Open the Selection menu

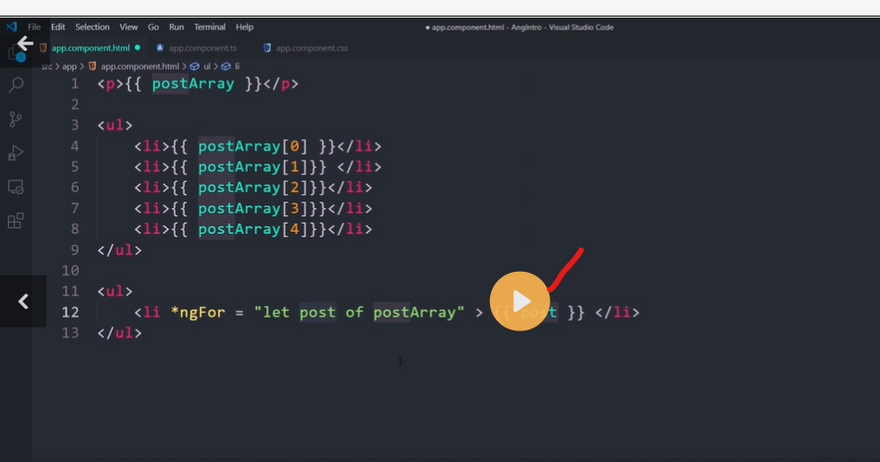(x=93, y=27)
